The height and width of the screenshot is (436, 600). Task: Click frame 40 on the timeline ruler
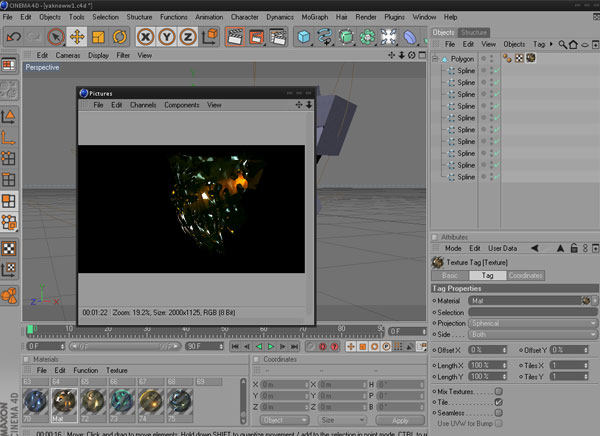pyautogui.click(x=186, y=329)
